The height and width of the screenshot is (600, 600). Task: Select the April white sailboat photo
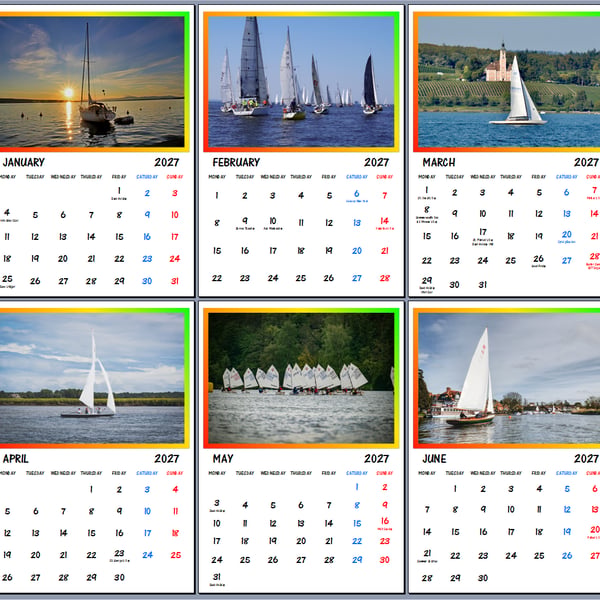tap(91, 378)
